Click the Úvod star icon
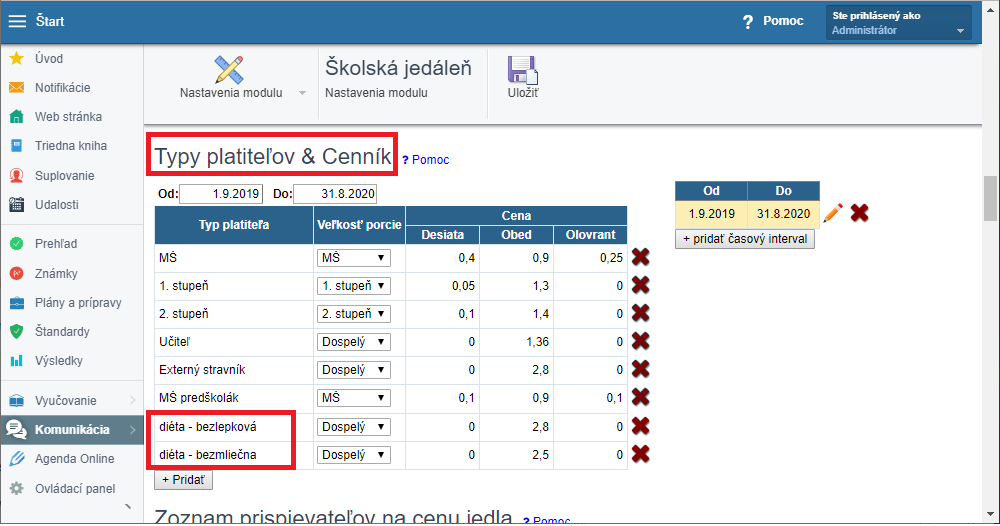 click(17, 59)
